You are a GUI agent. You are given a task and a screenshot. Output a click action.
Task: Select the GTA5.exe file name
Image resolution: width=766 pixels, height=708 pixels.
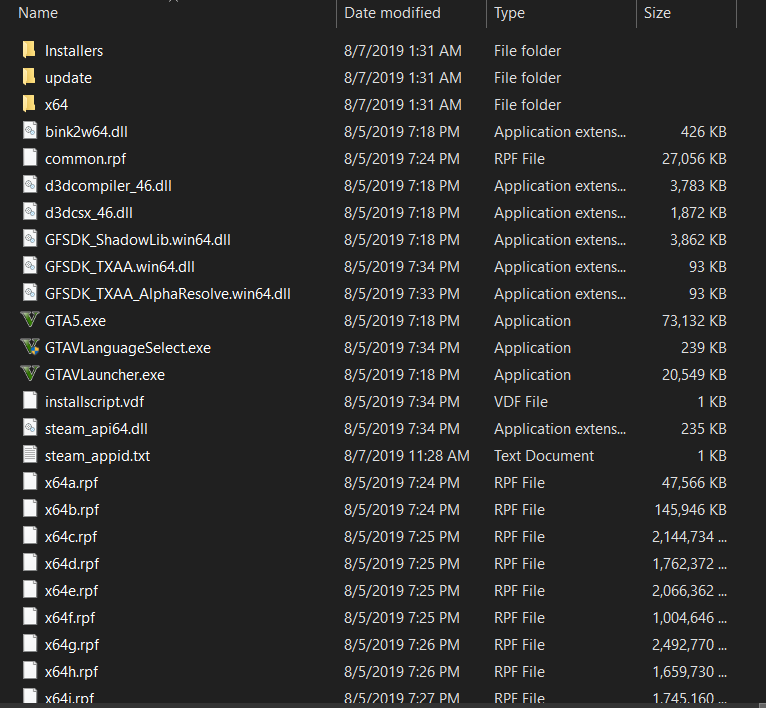pyautogui.click(x=75, y=321)
